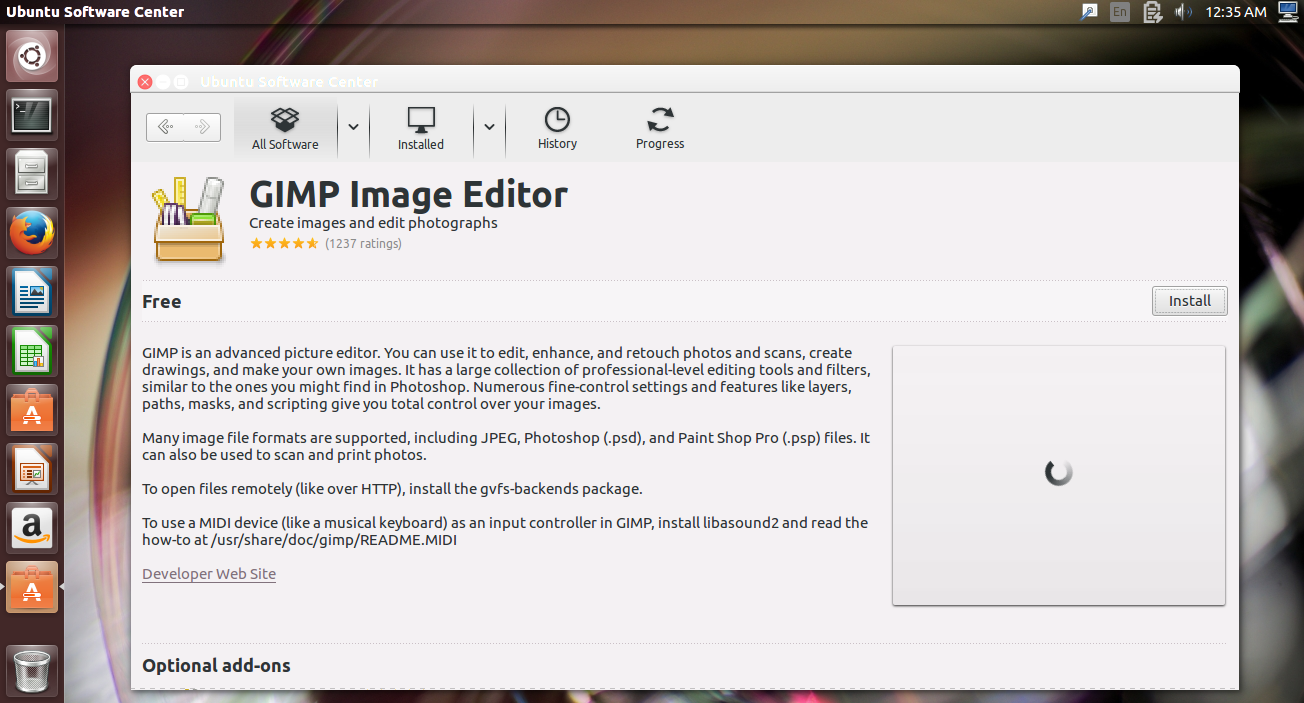Image resolution: width=1304 pixels, height=703 pixels.
Task: Open Amazon from the dock
Action: click(x=32, y=529)
